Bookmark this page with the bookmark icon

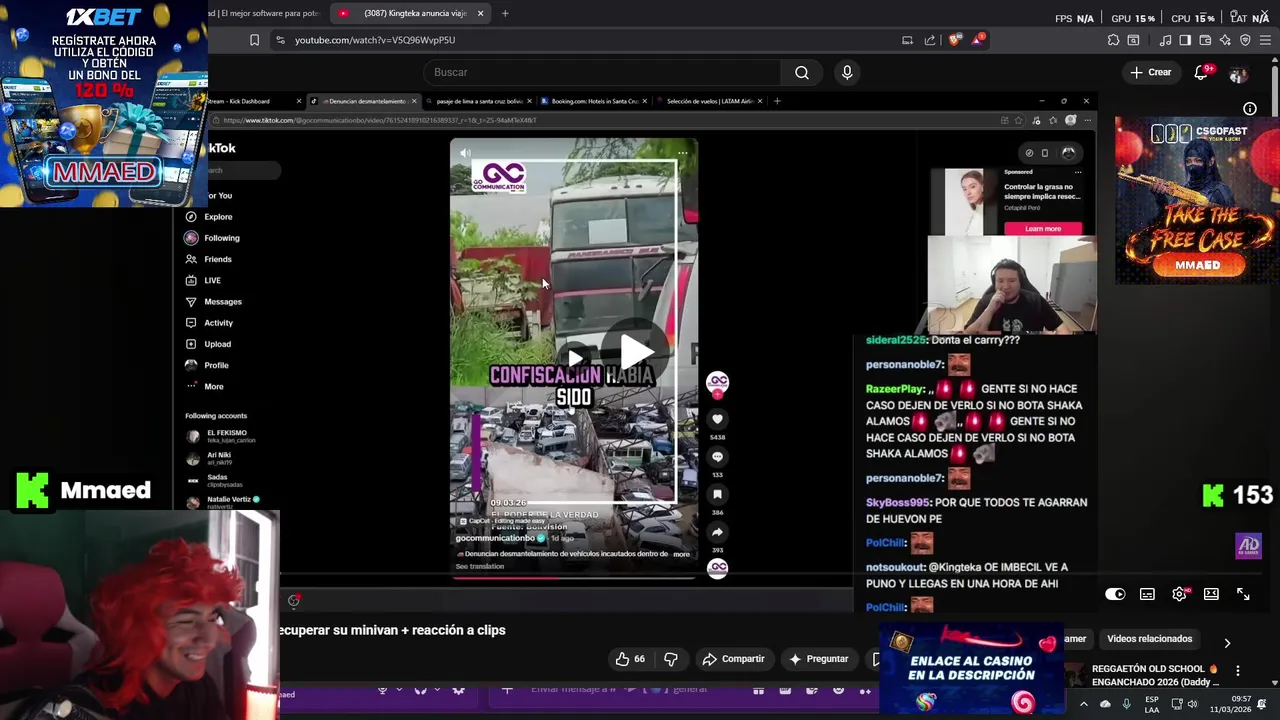pyautogui.click(x=254, y=40)
